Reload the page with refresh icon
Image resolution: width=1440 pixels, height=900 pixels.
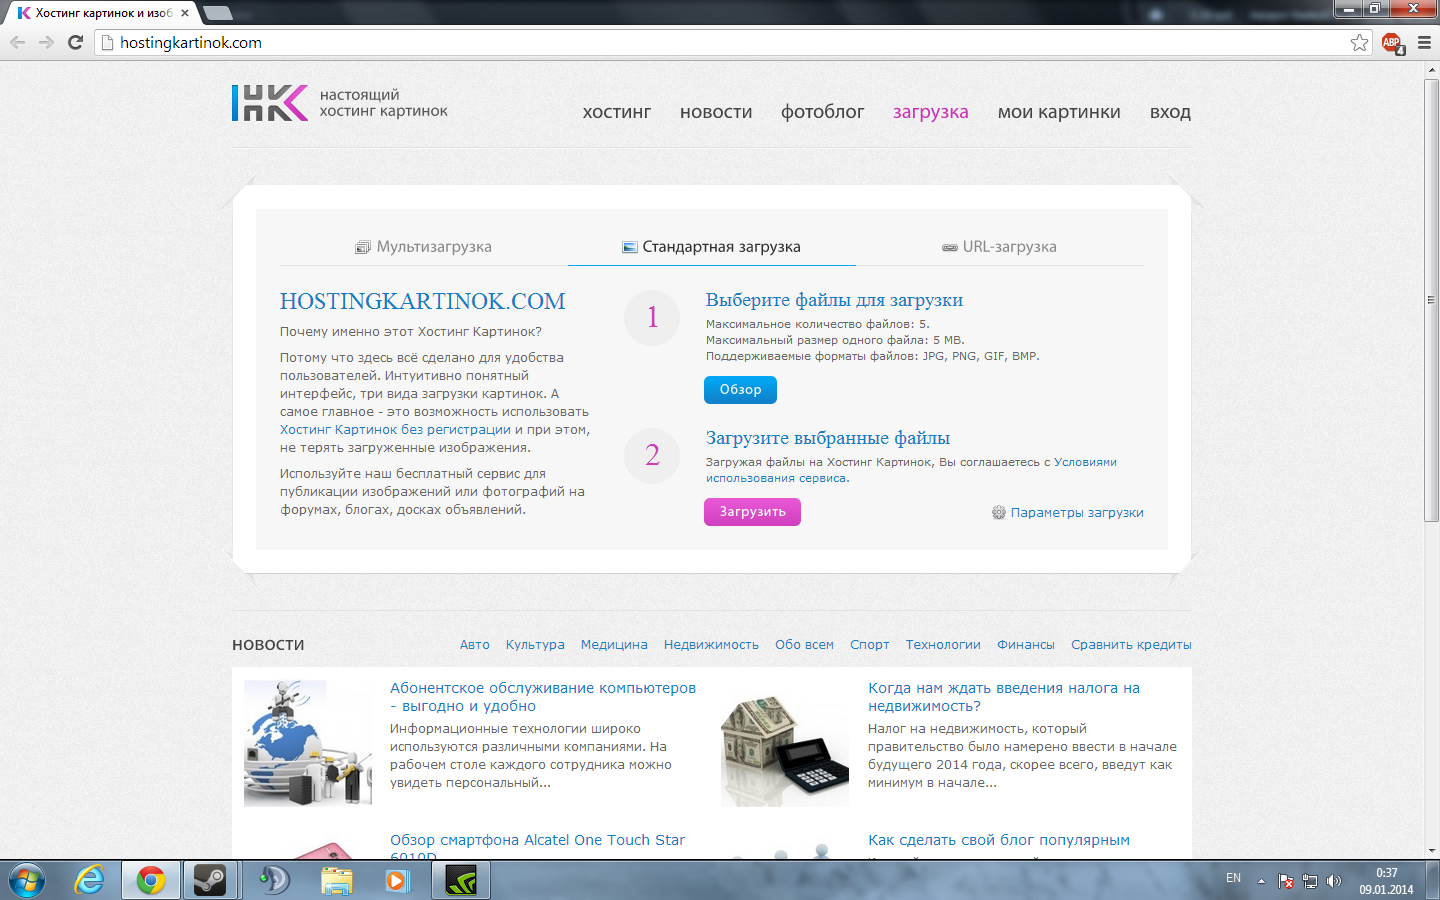pyautogui.click(x=75, y=42)
